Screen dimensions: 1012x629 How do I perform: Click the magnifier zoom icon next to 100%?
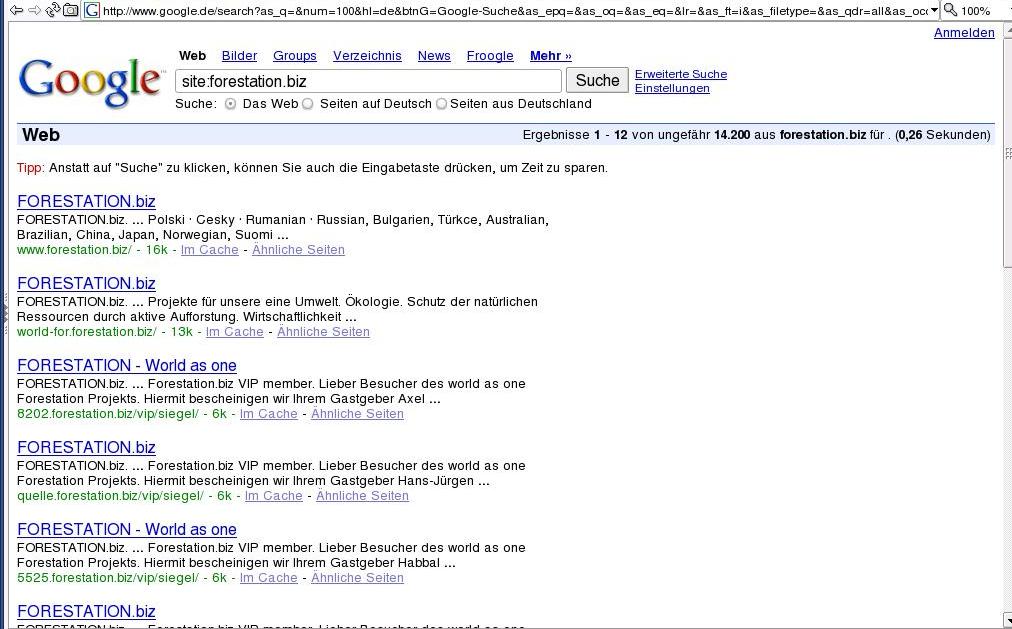950,10
